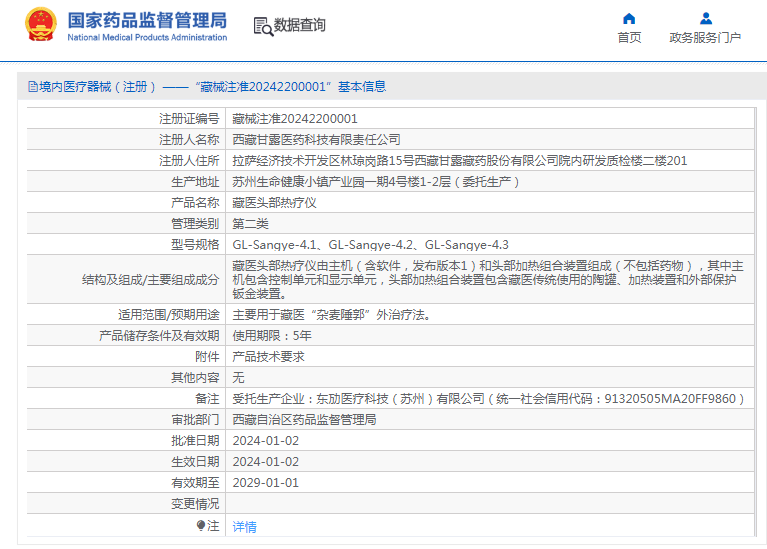Screen dimensions: 767x549
Task: Open 数据查询 text label
Action: coord(299,25)
